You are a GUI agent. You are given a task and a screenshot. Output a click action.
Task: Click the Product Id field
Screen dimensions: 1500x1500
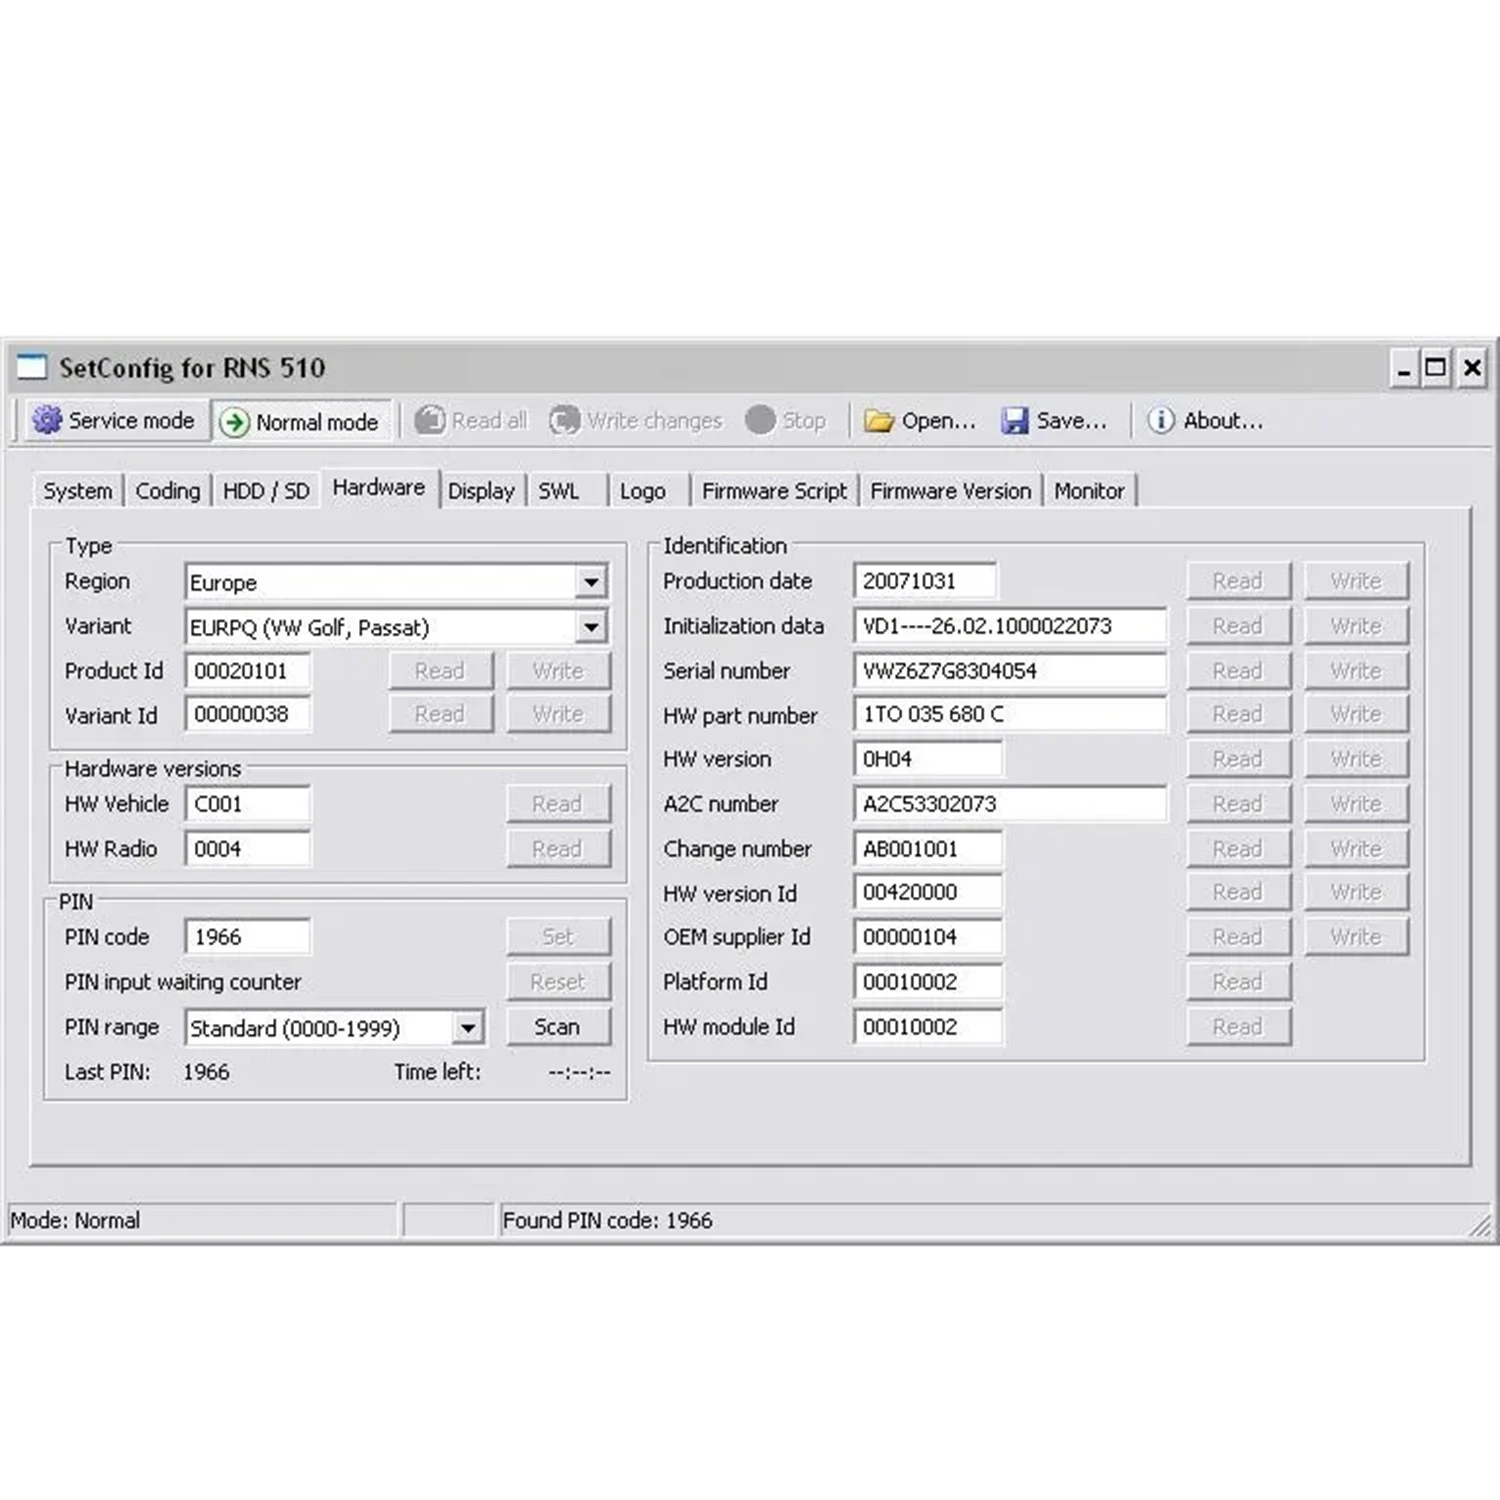[247, 671]
